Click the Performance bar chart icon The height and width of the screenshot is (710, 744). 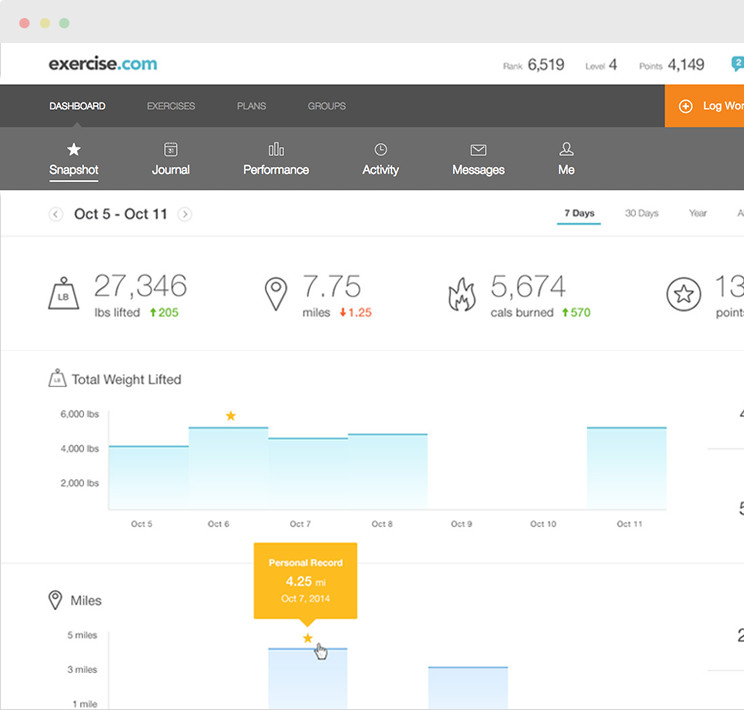(276, 149)
